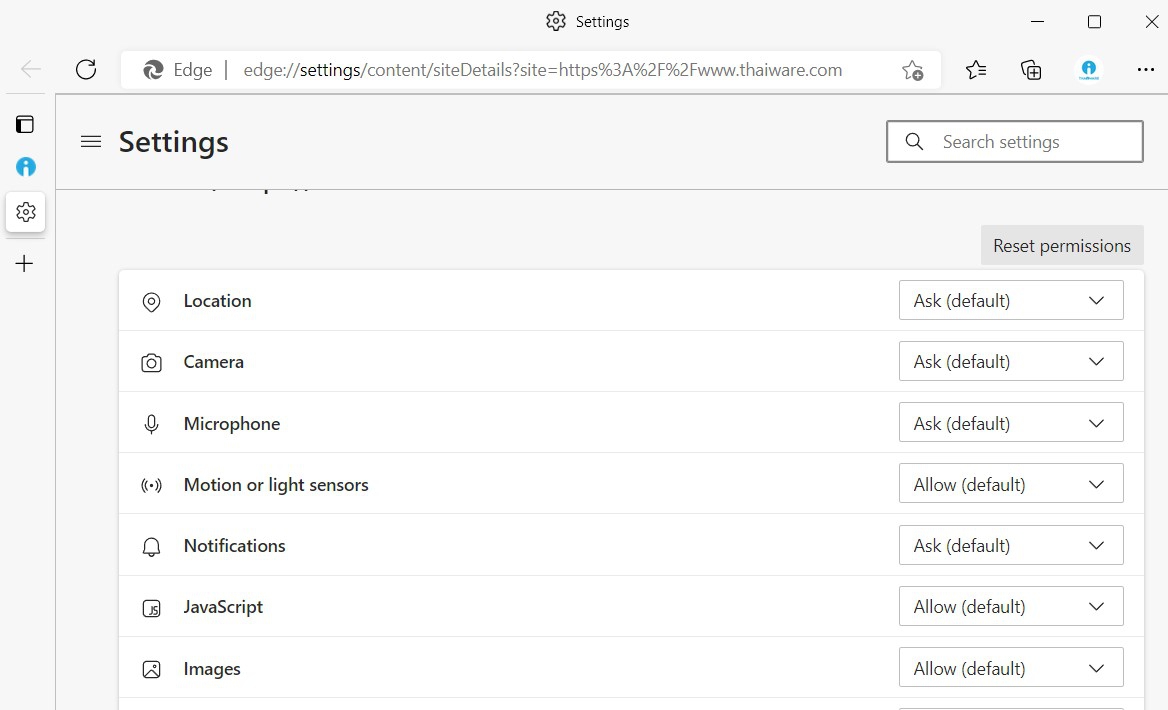Open the Notifications permission dropdown
This screenshot has height=710, width=1168.
1010,546
